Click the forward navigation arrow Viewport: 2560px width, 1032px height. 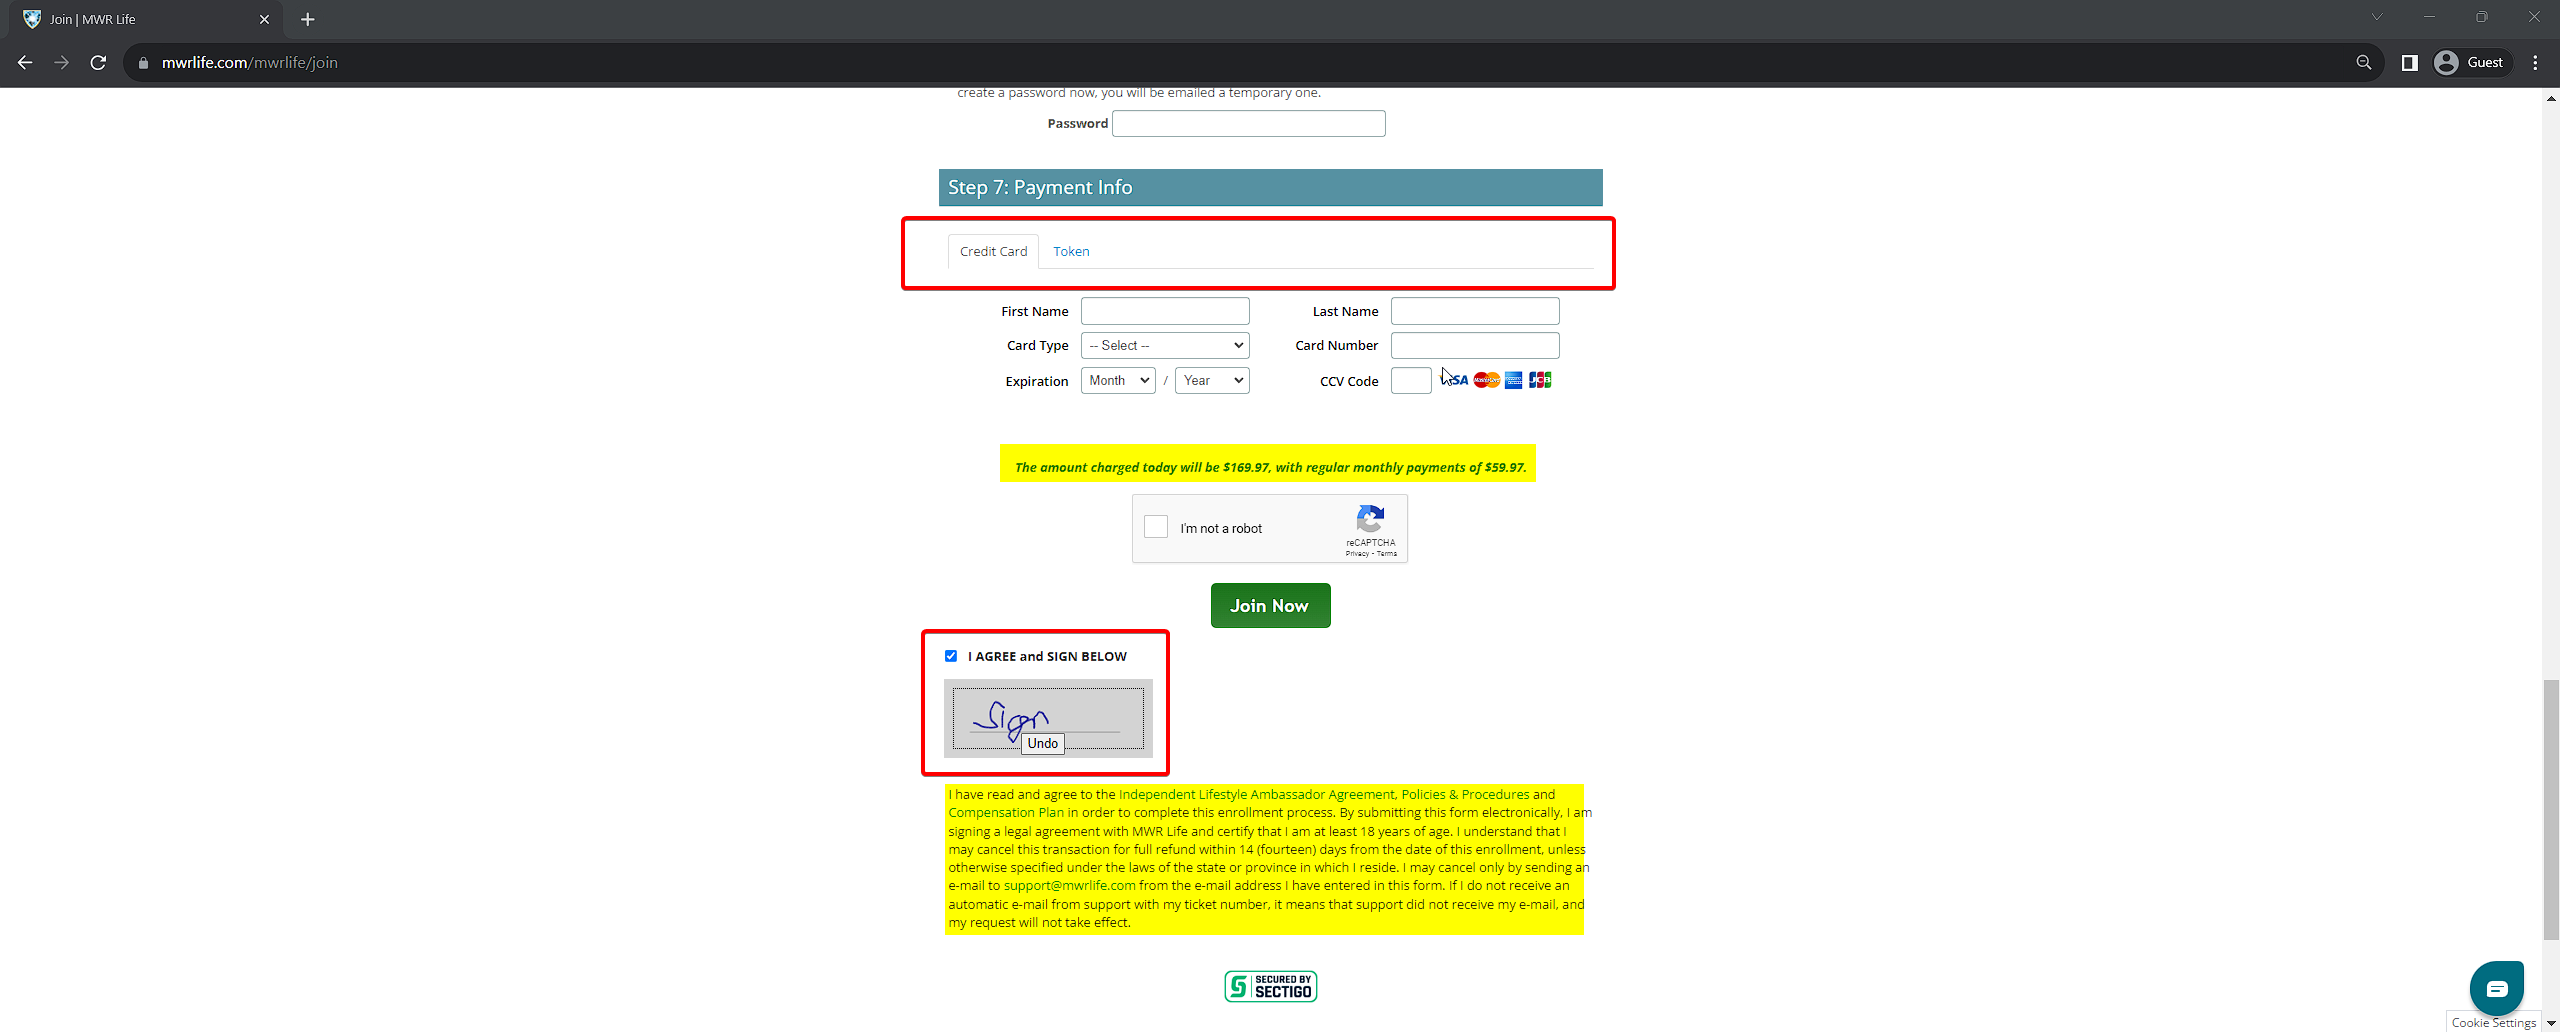click(62, 62)
